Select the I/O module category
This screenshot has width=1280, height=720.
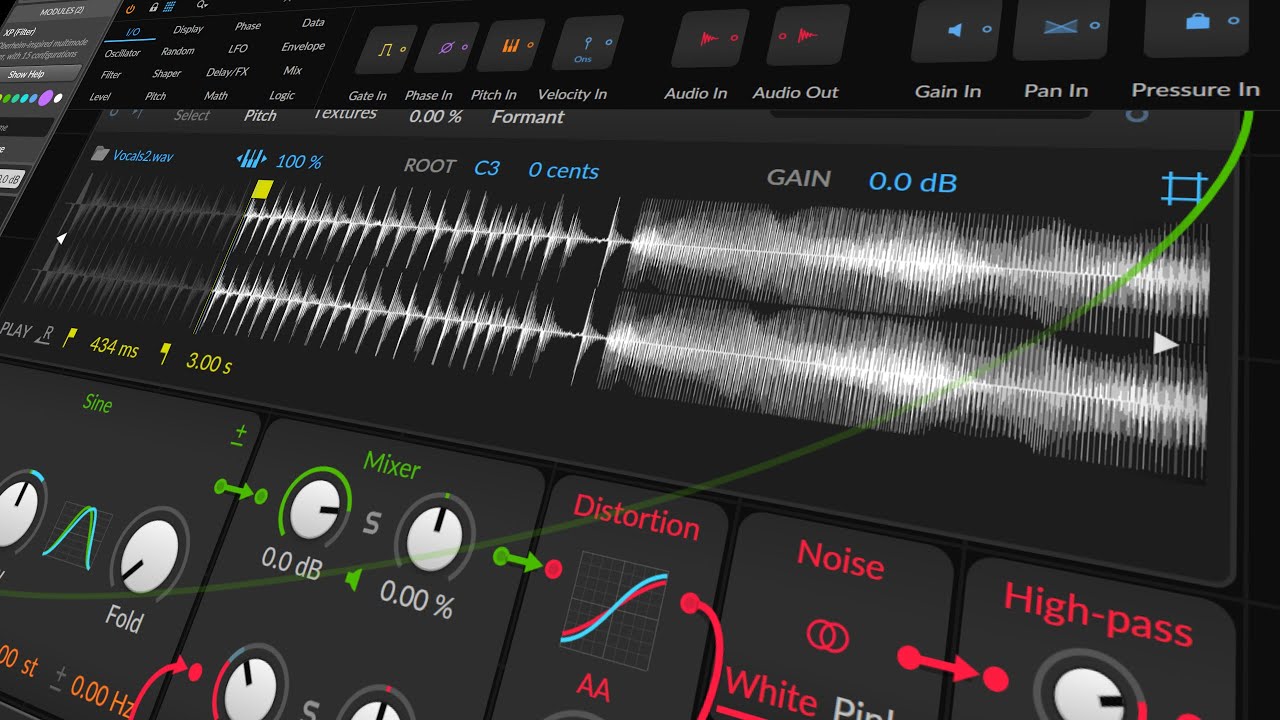132,31
